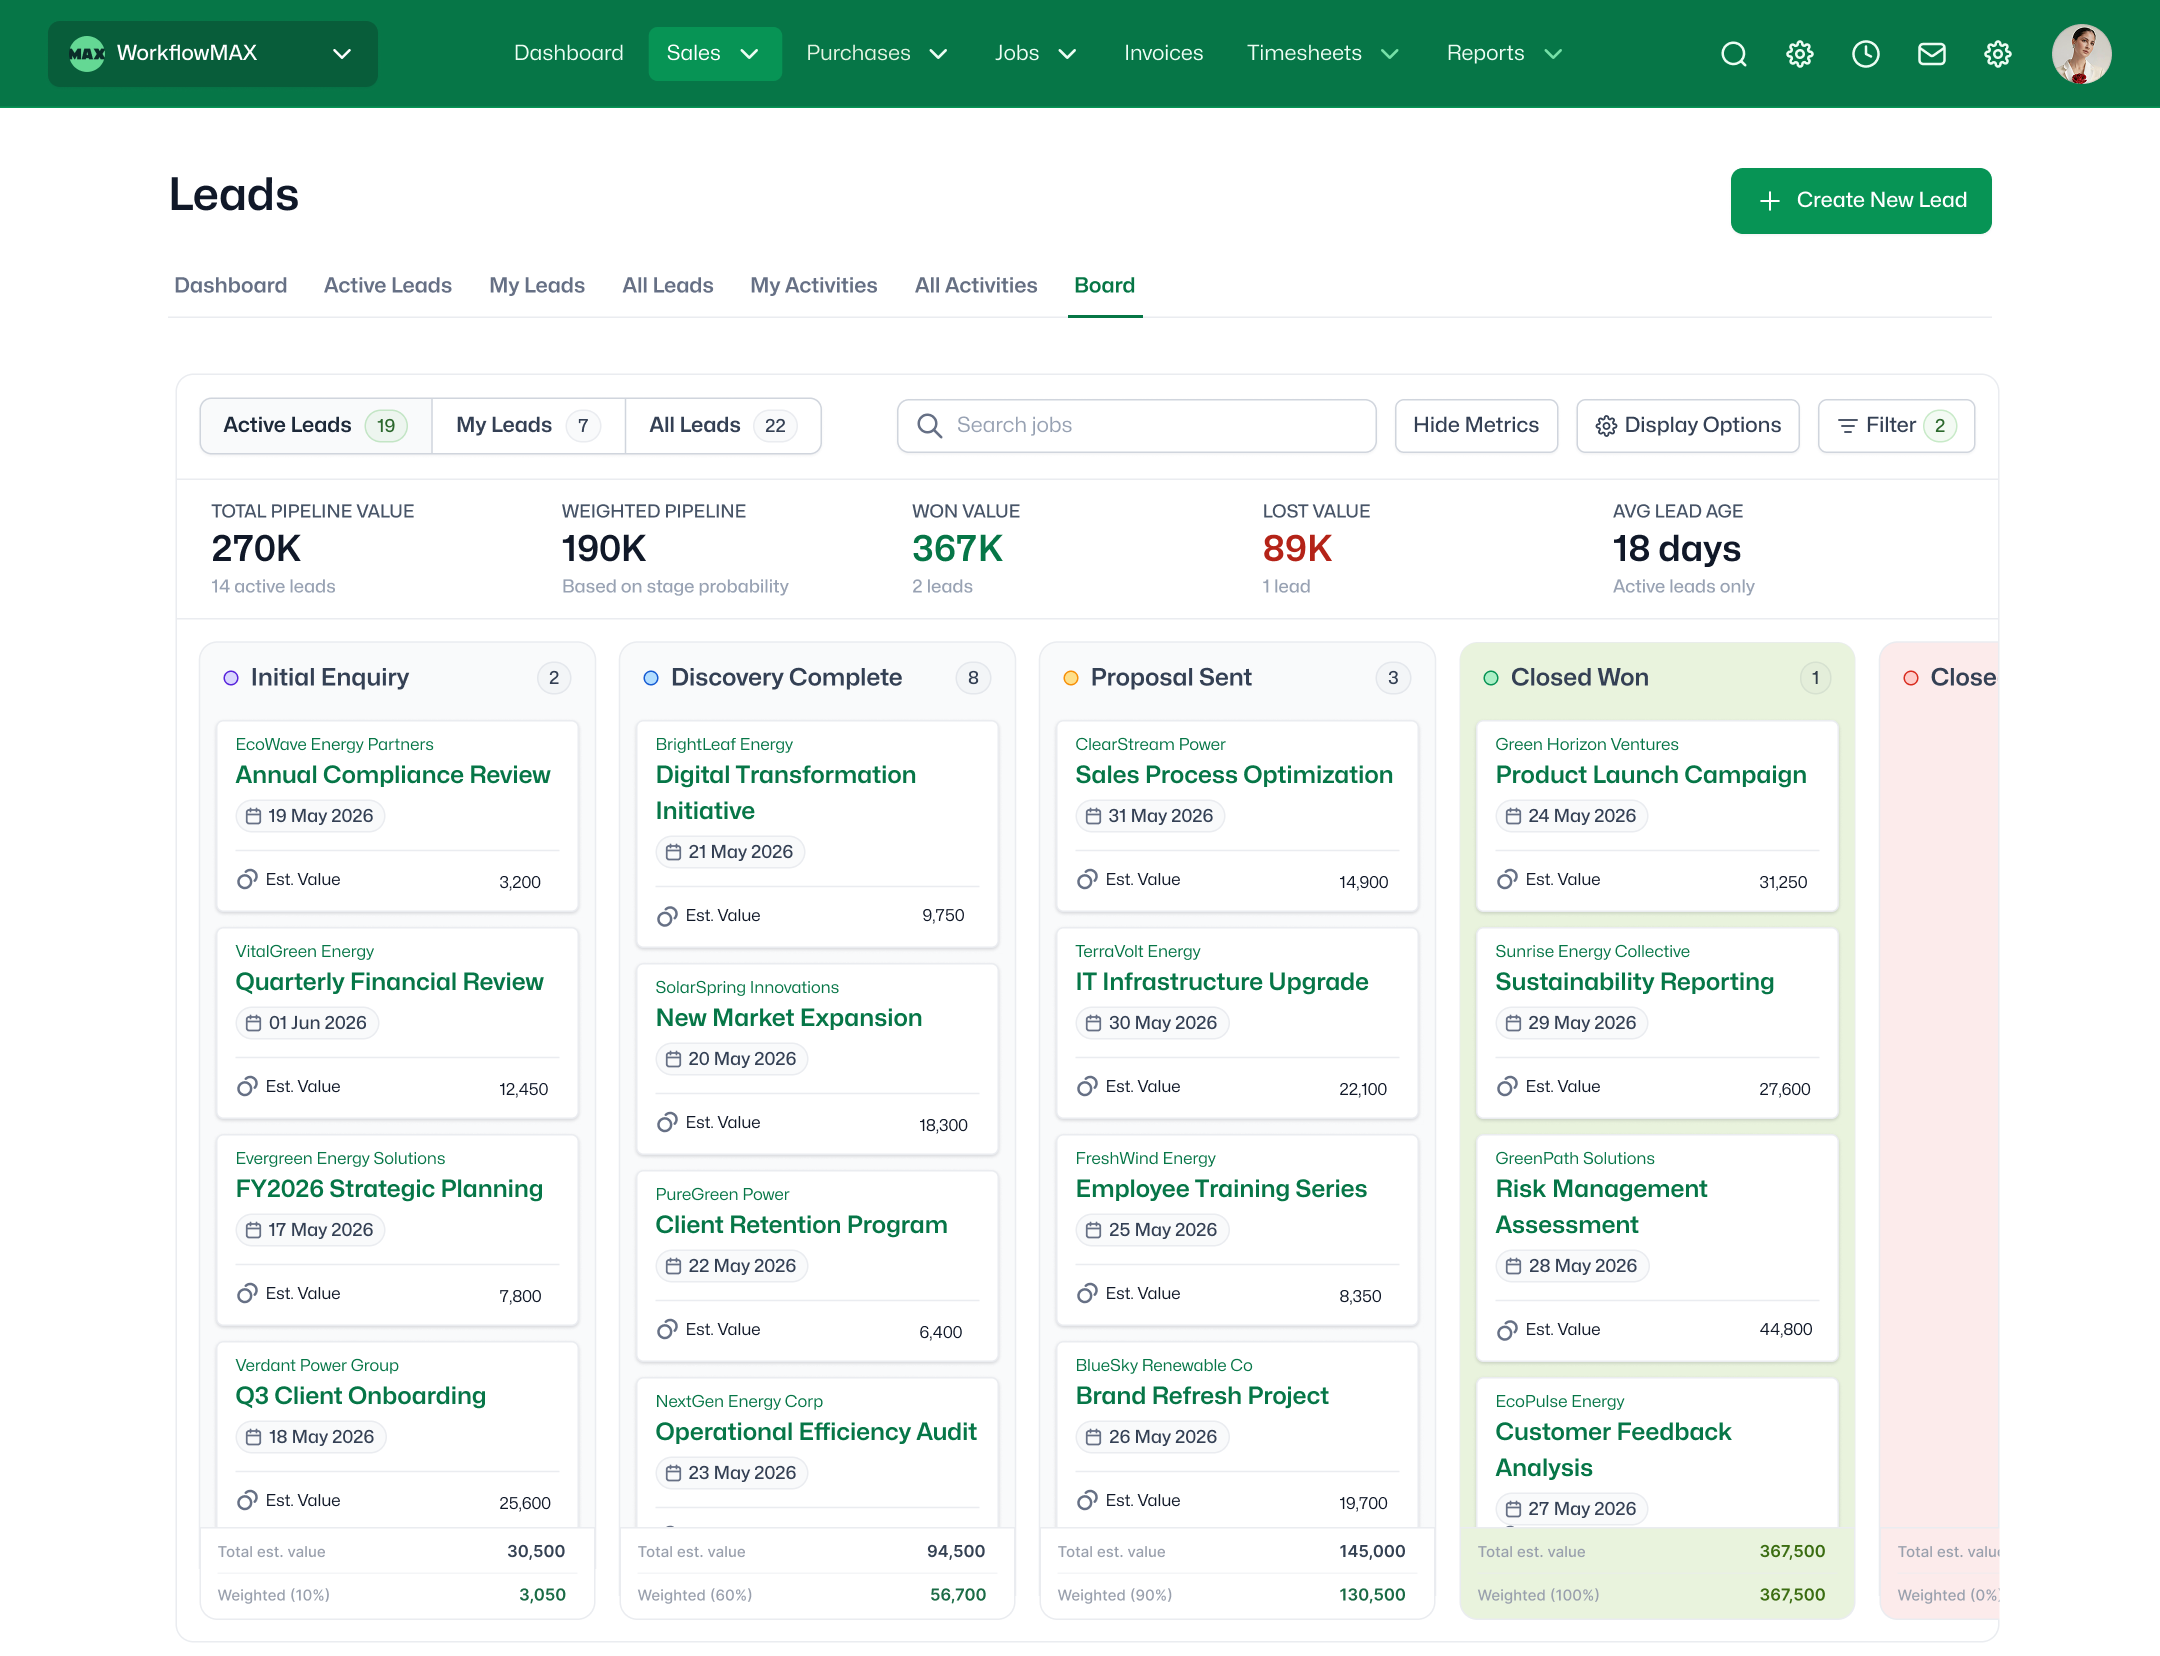This screenshot has height=1656, width=2160.
Task: Open the Filter button with 2 badge
Action: 1896,426
